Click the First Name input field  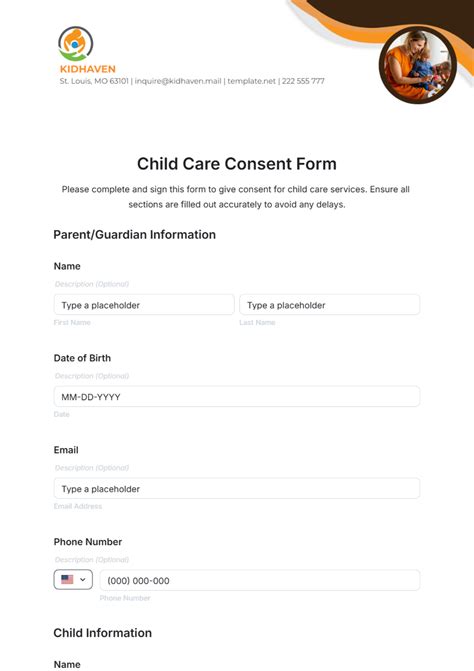(x=144, y=305)
